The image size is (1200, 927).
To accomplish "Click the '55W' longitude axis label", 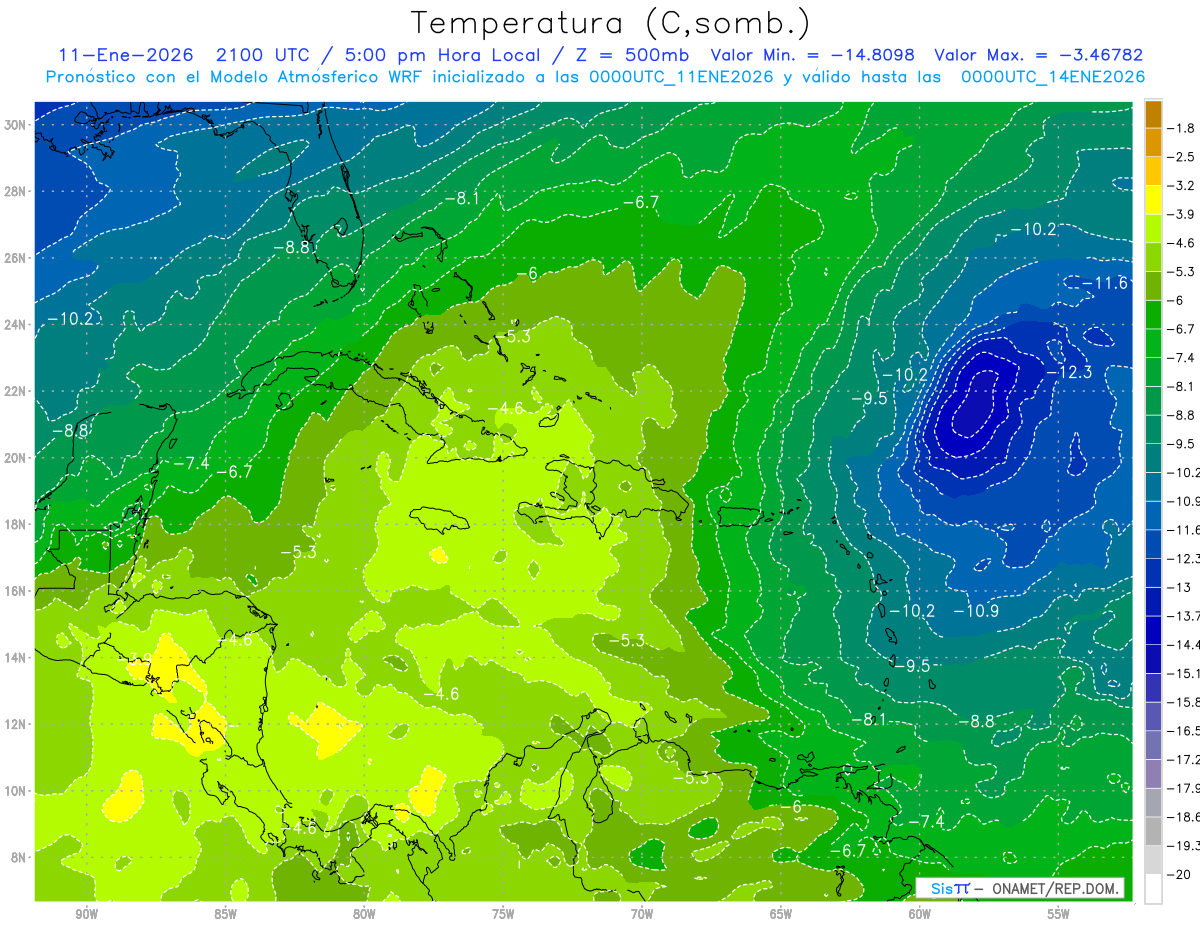I will click(1058, 914).
